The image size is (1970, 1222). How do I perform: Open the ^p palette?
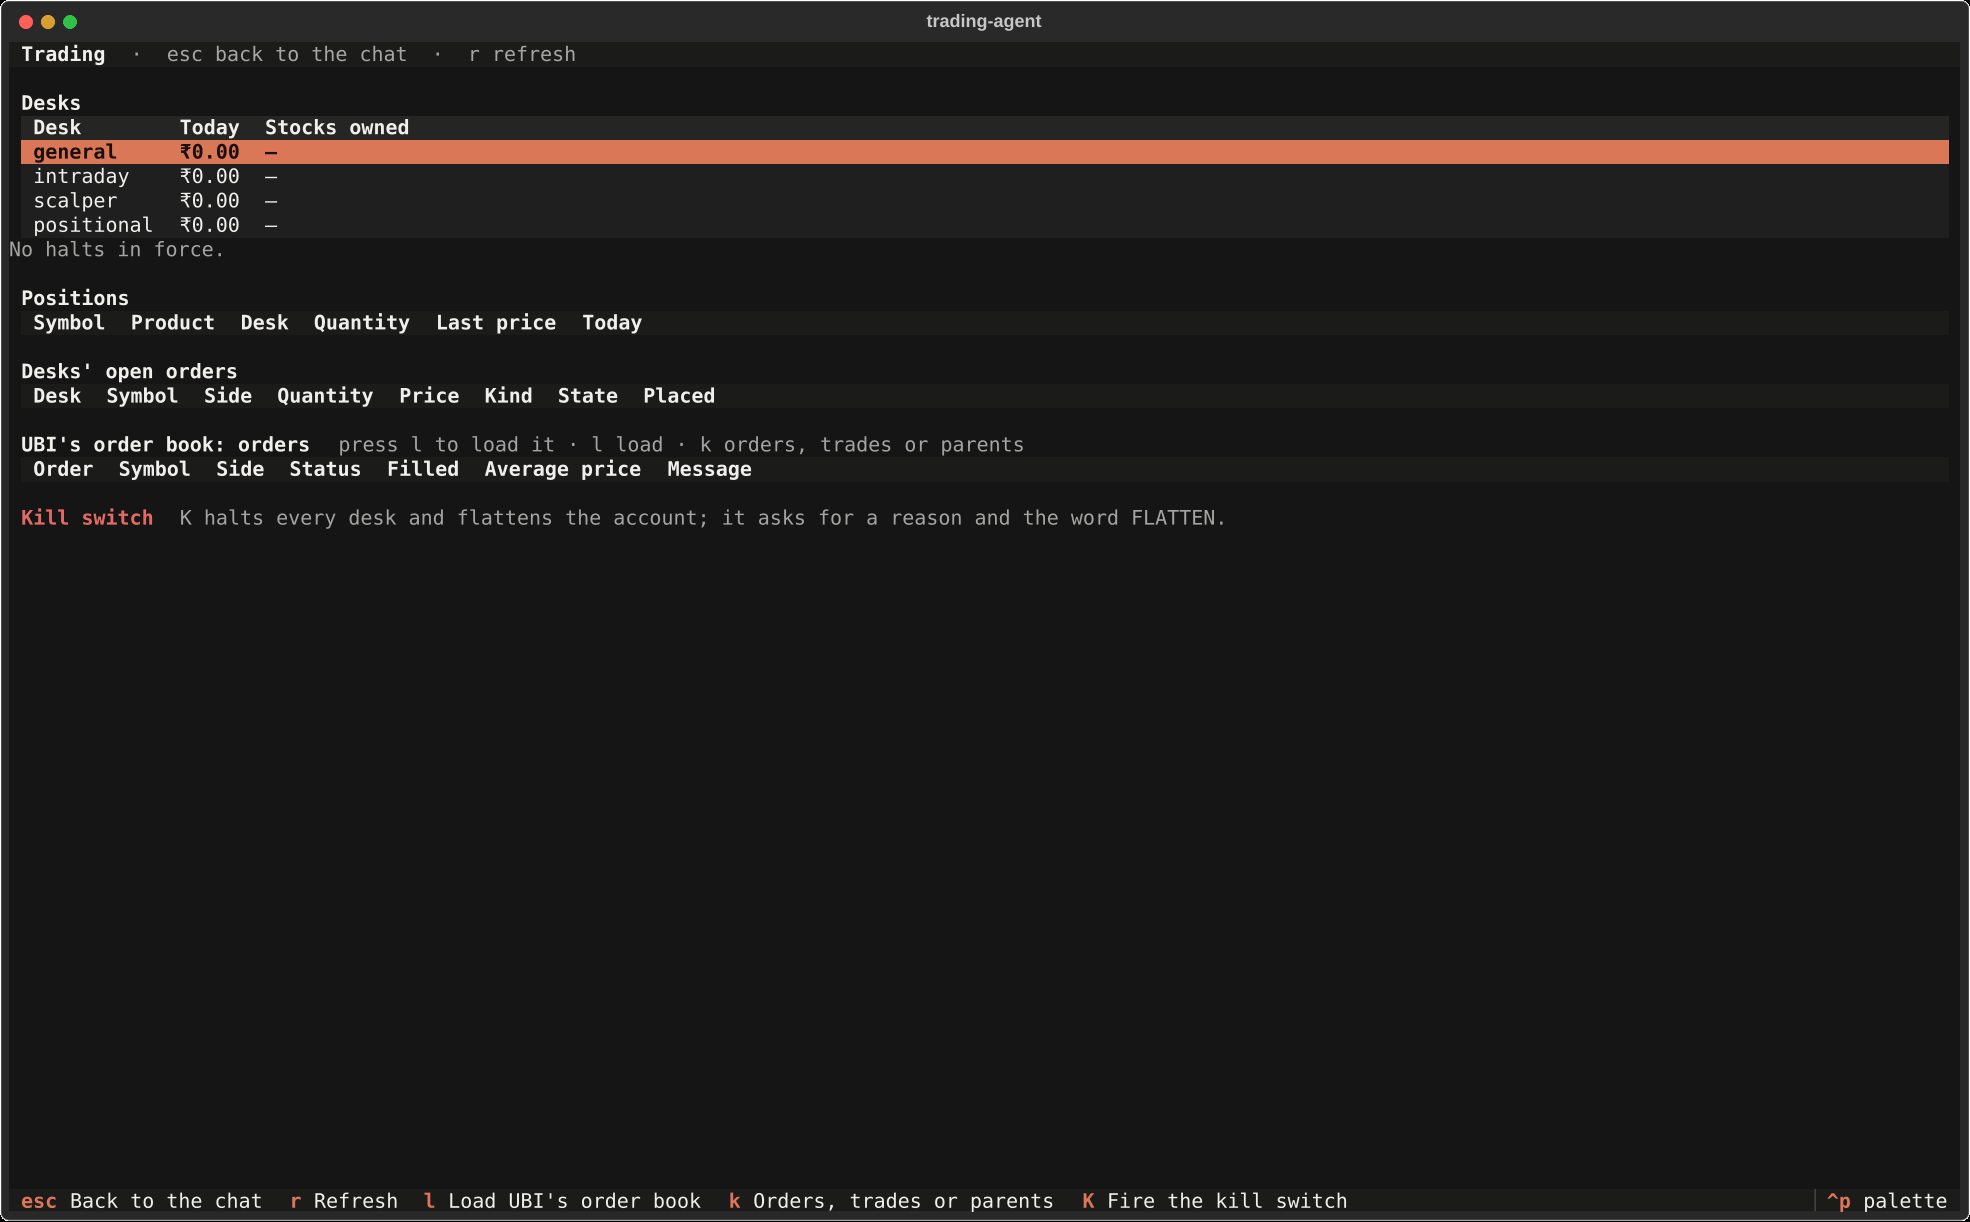1887,1201
